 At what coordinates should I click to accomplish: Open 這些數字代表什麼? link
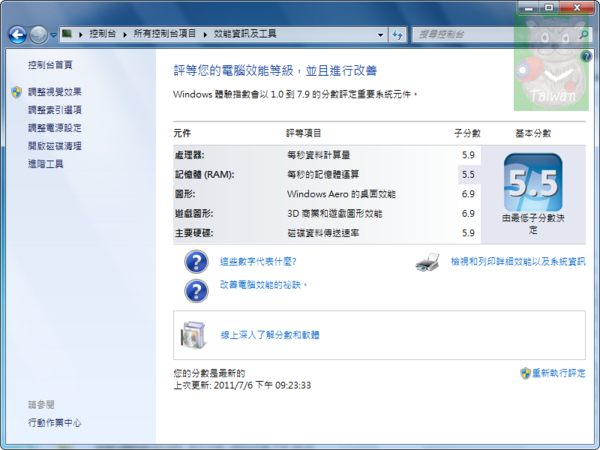(258, 262)
